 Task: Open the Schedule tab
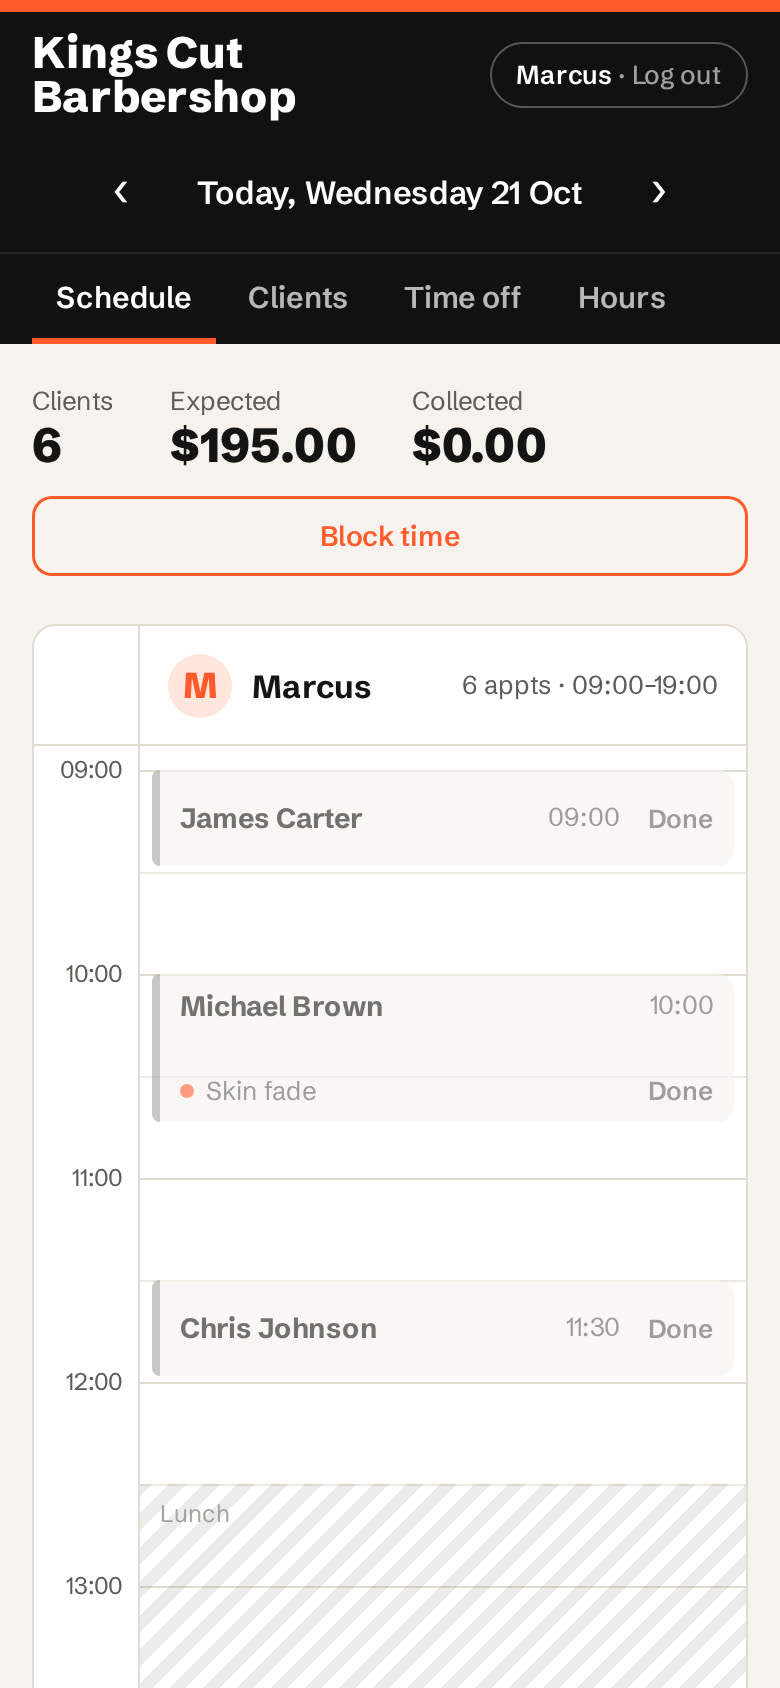click(124, 298)
